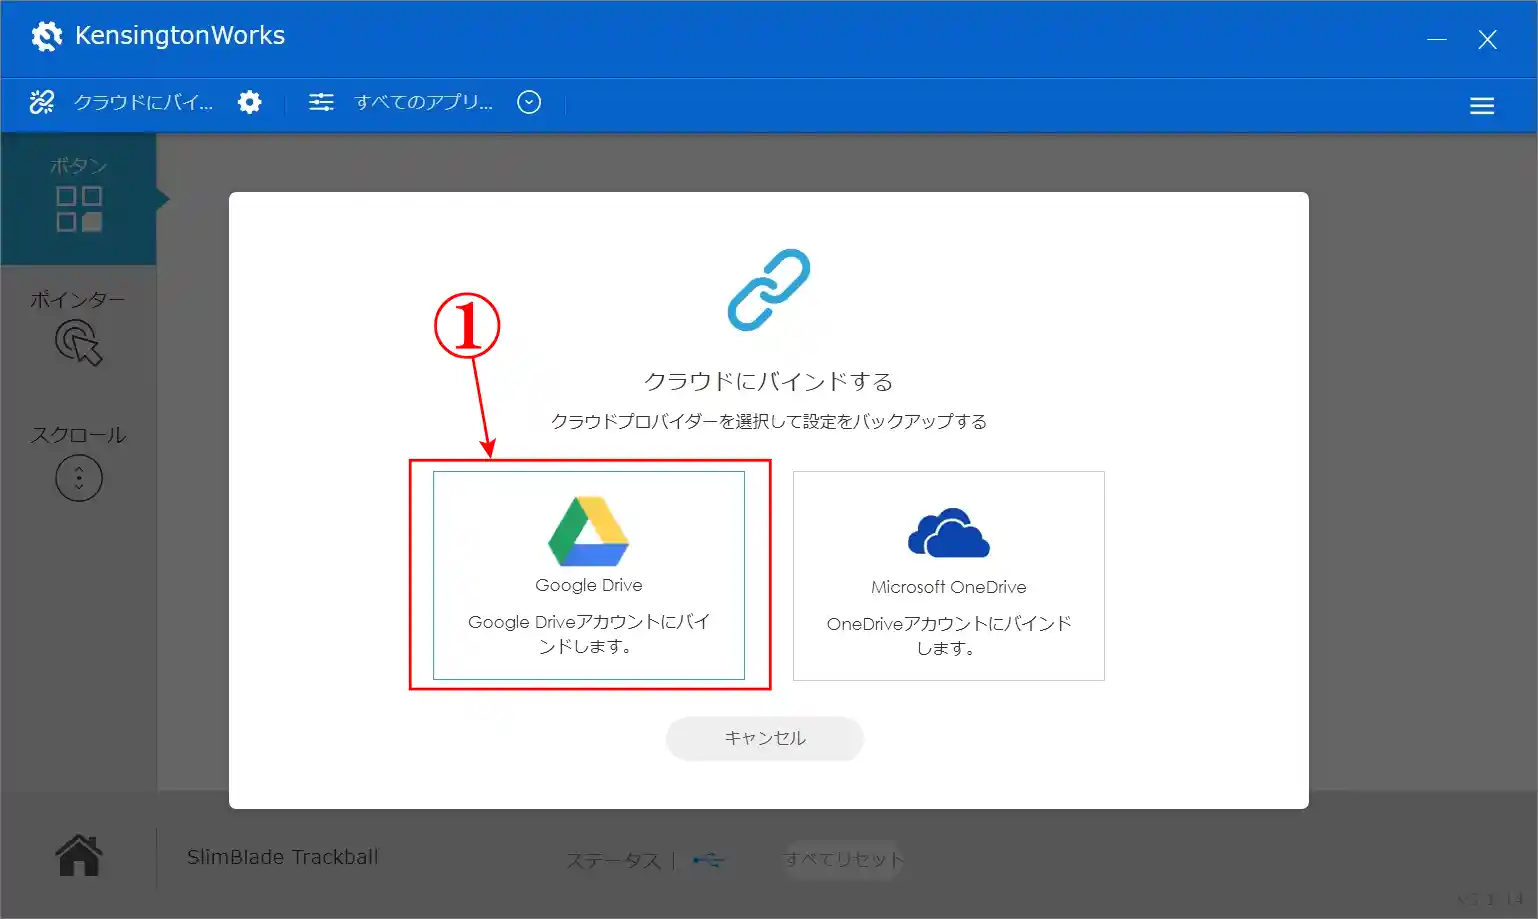1538x919 pixels.
Task: Click the ステータス label
Action: (x=613, y=860)
